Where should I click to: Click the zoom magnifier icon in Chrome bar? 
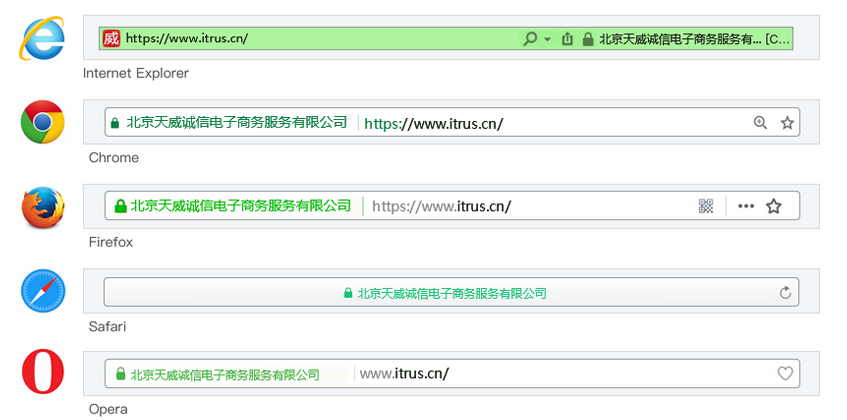760,123
